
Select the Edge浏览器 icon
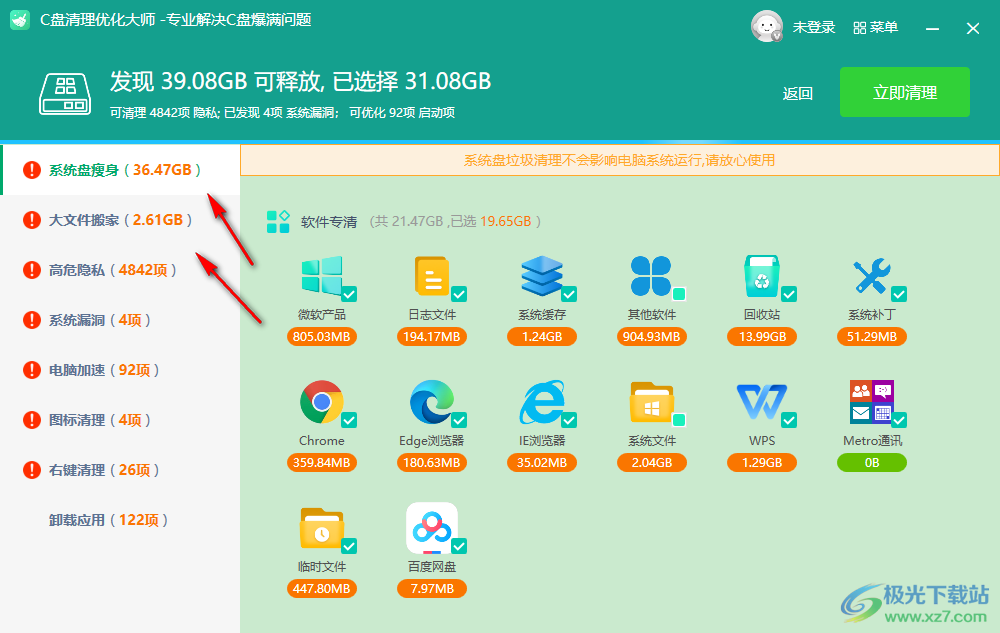click(431, 402)
